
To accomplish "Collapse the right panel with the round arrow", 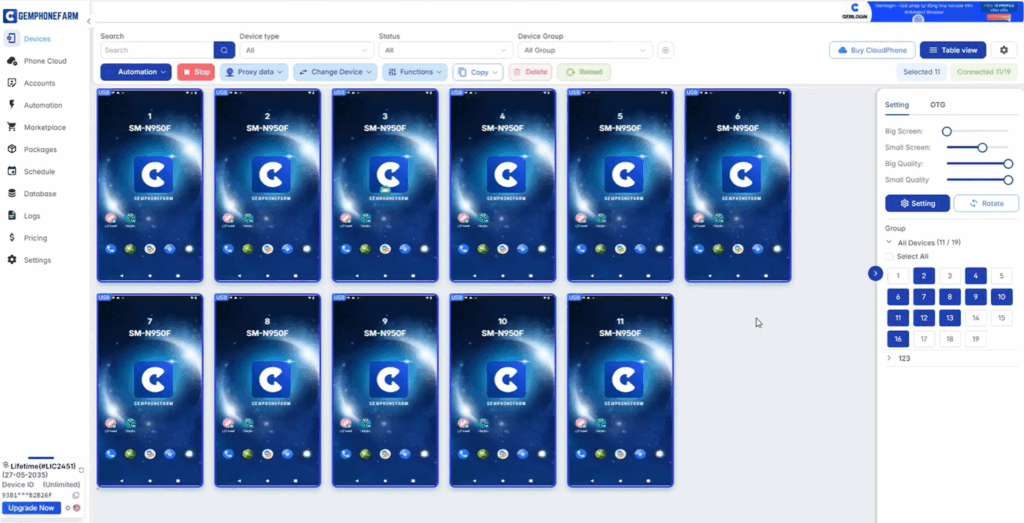I will tap(875, 274).
